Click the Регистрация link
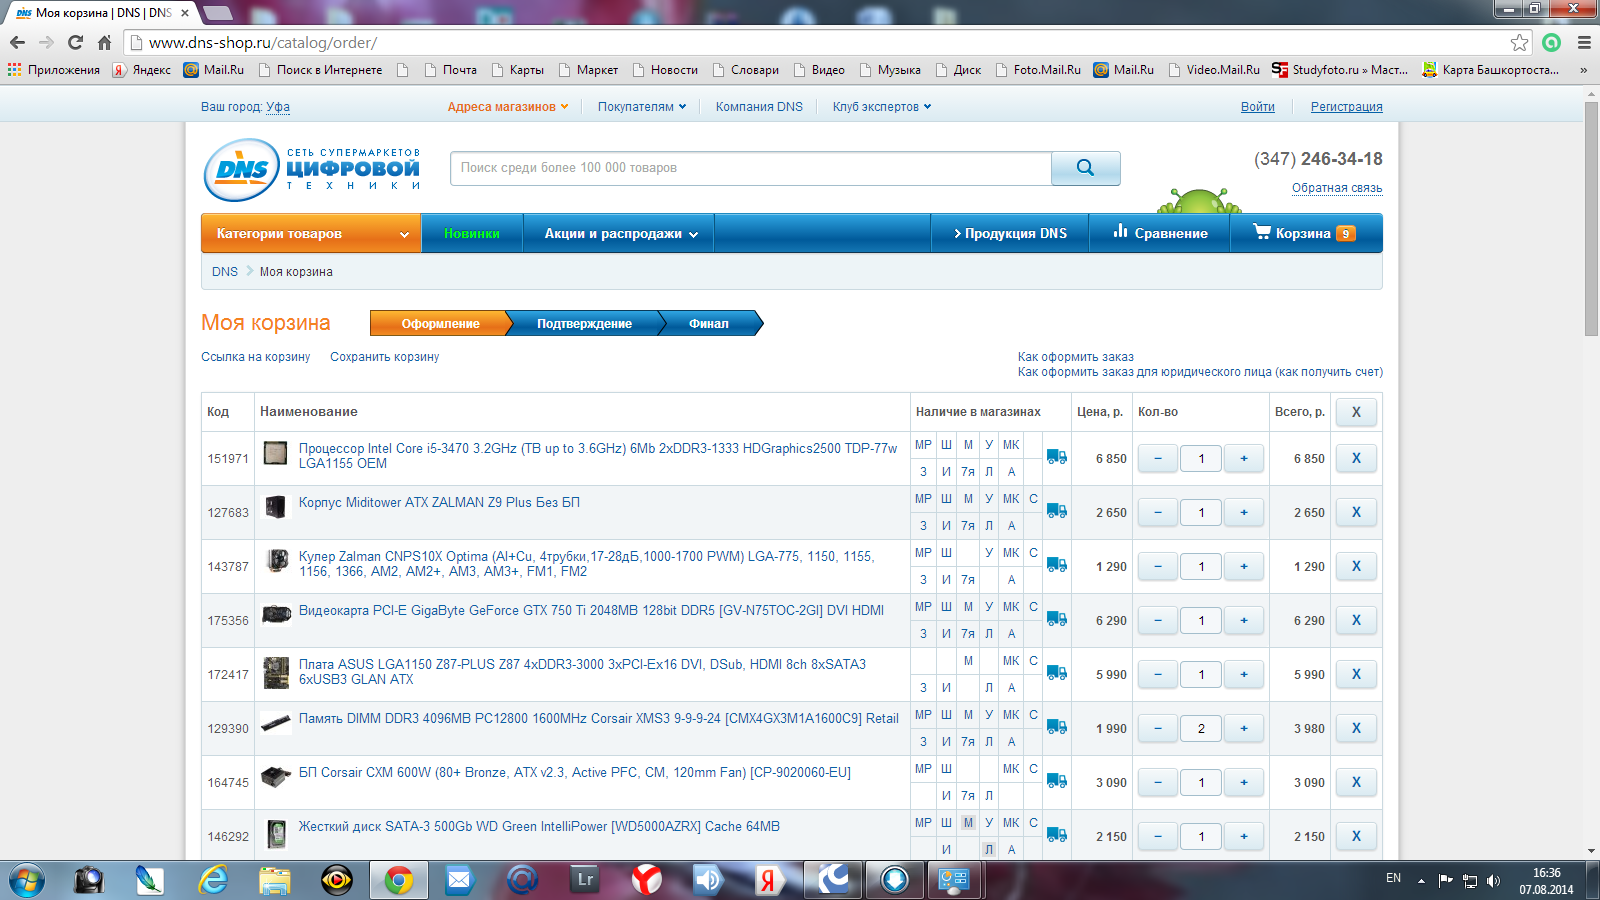1600x900 pixels. pos(1347,107)
